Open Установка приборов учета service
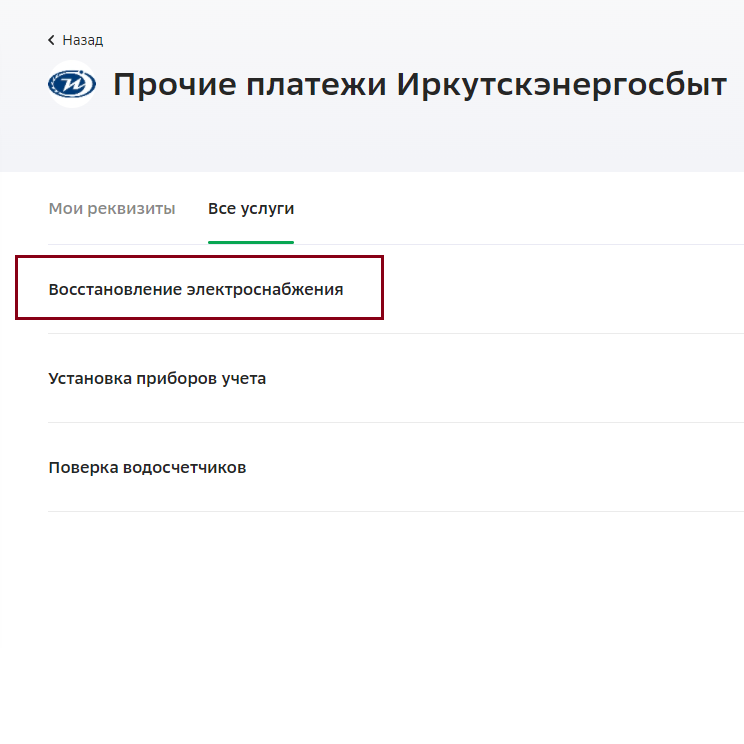Image resolution: width=744 pixels, height=744 pixels. 157,378
